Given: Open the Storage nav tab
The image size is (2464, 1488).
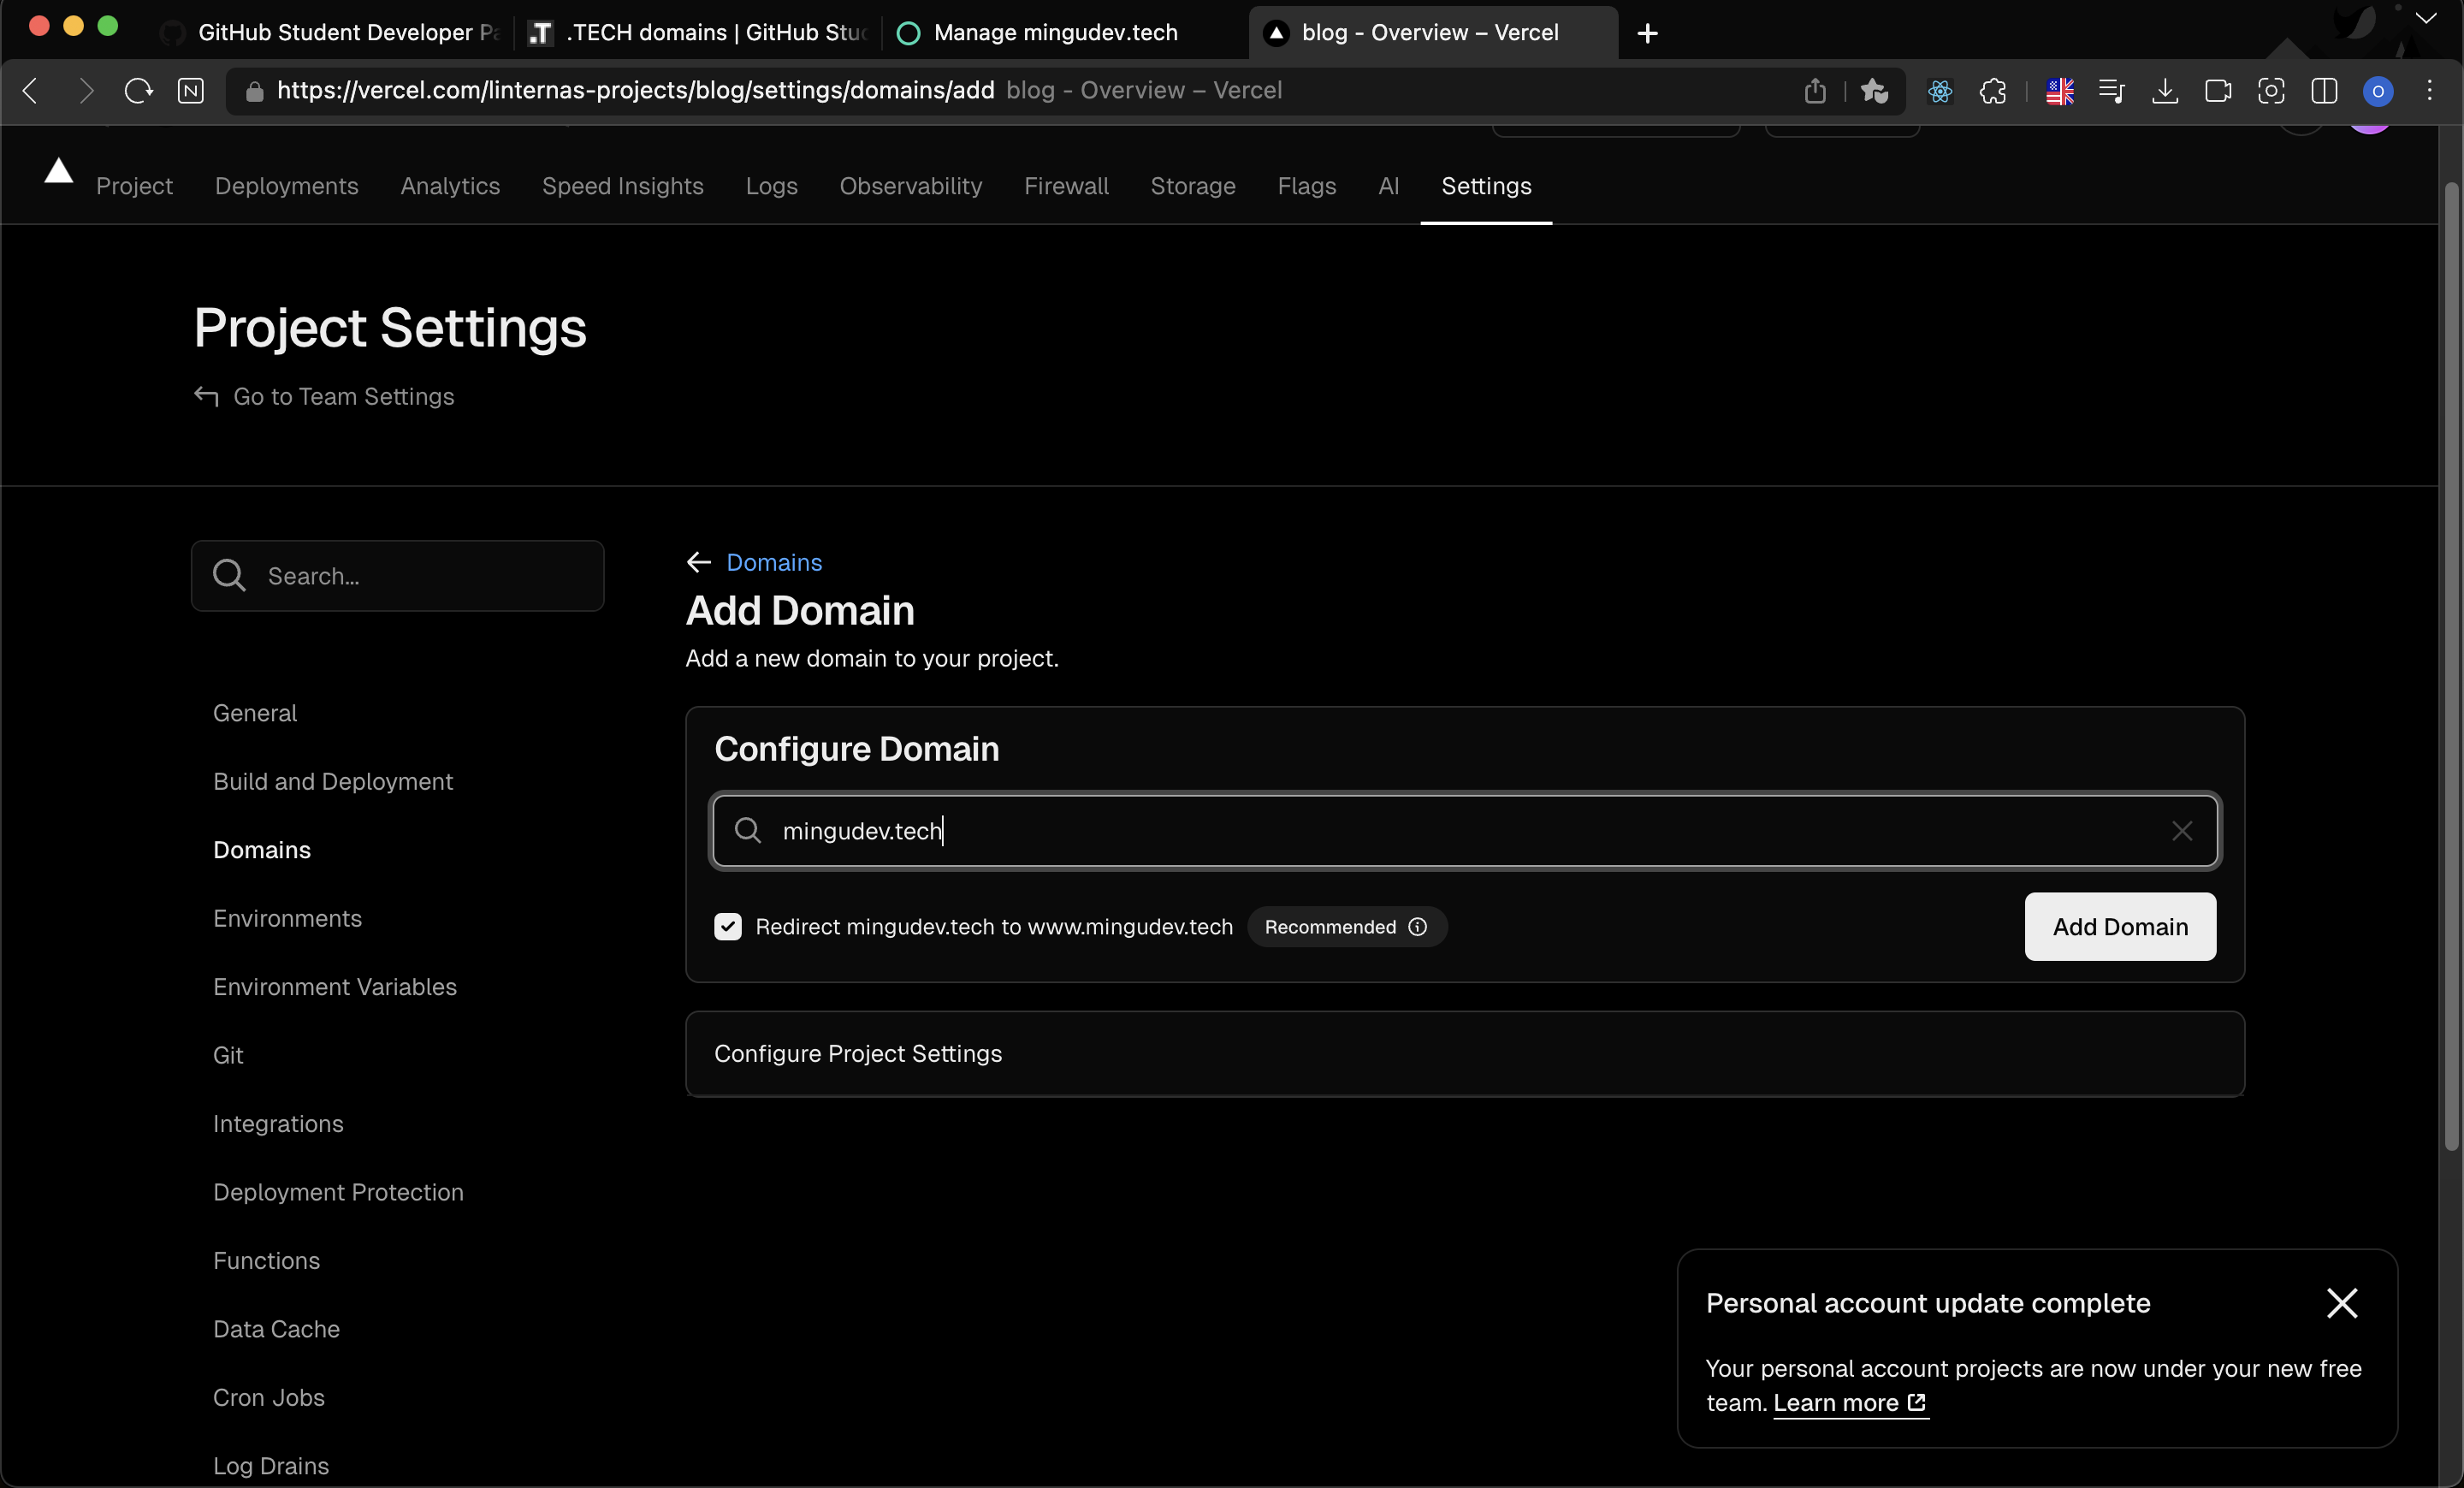Looking at the screenshot, I should (x=1192, y=186).
